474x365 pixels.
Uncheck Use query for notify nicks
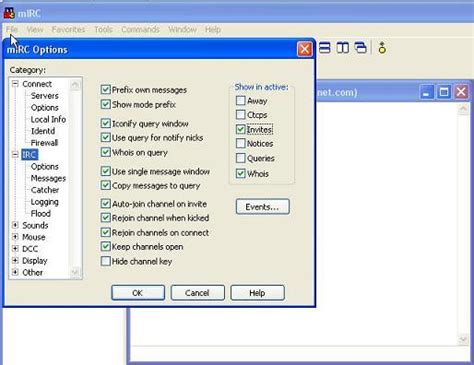pyautogui.click(x=106, y=137)
